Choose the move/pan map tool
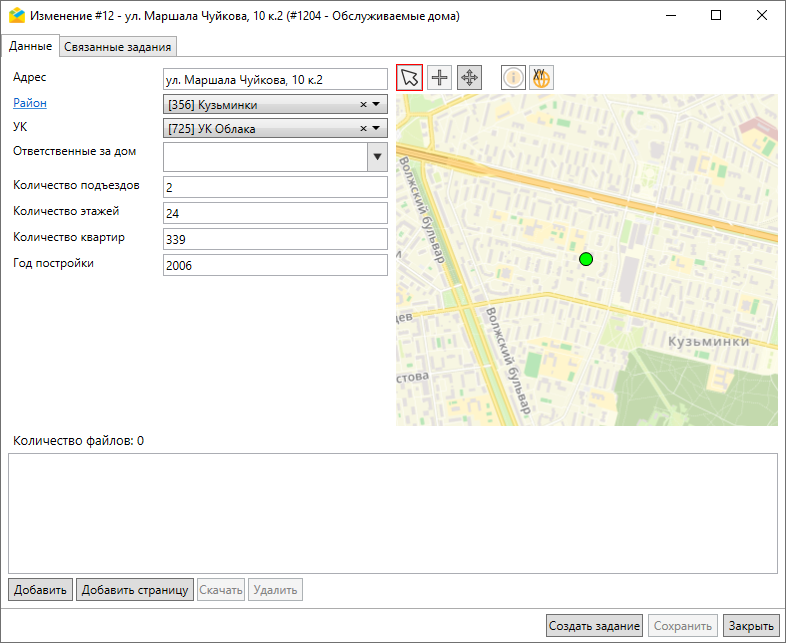Image resolution: width=786 pixels, height=643 pixels. point(469,78)
